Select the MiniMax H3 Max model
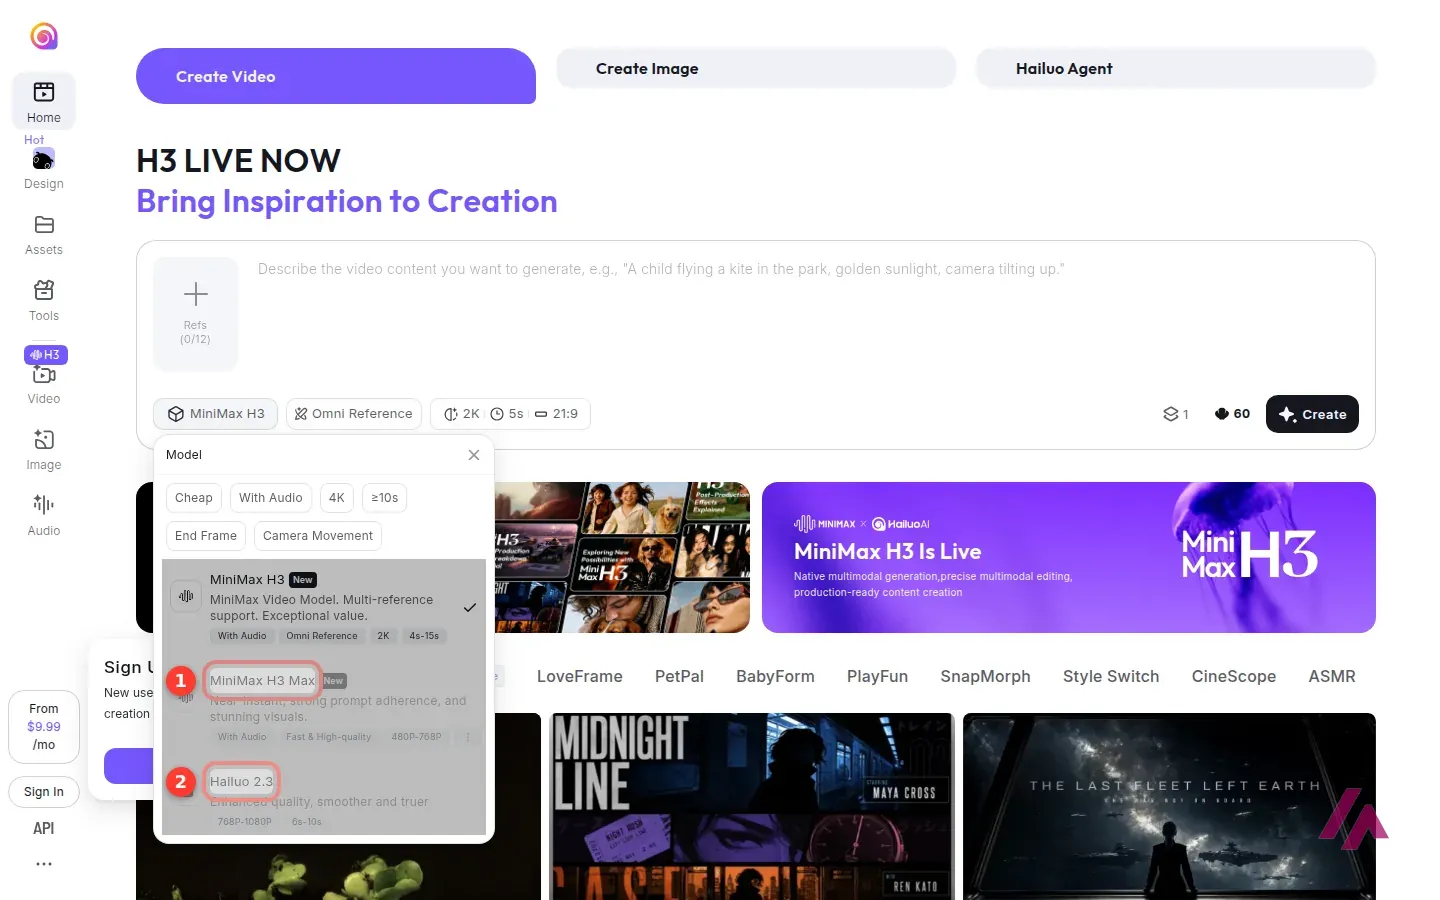The height and width of the screenshot is (900, 1440). 324,707
